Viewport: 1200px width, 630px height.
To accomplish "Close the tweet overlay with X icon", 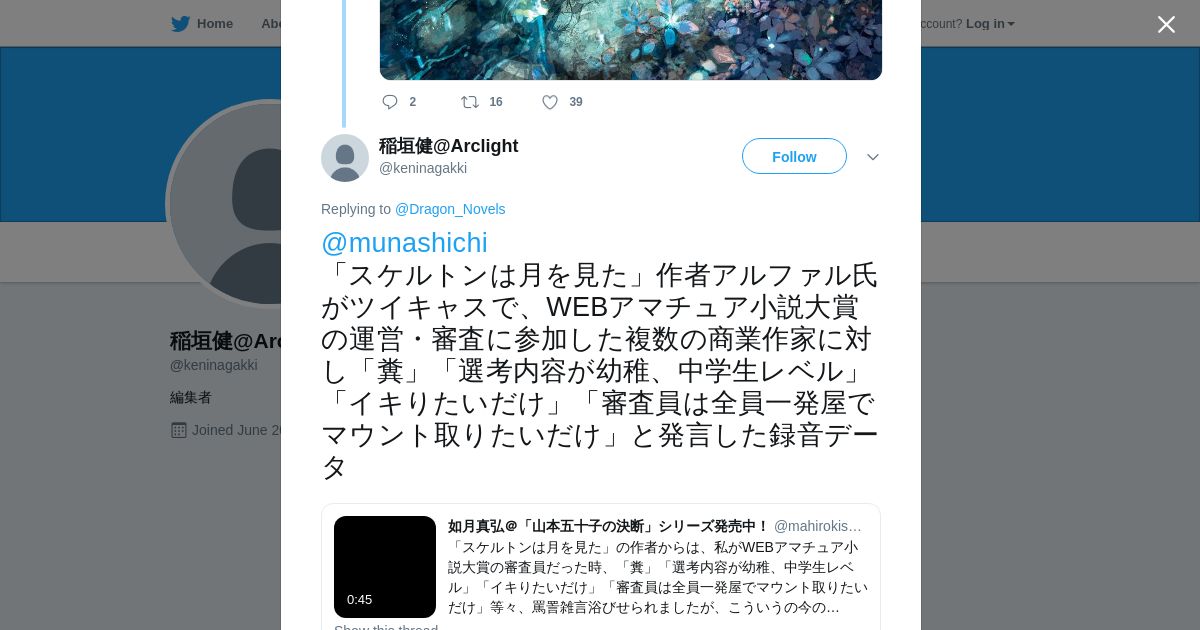I will [x=1166, y=24].
